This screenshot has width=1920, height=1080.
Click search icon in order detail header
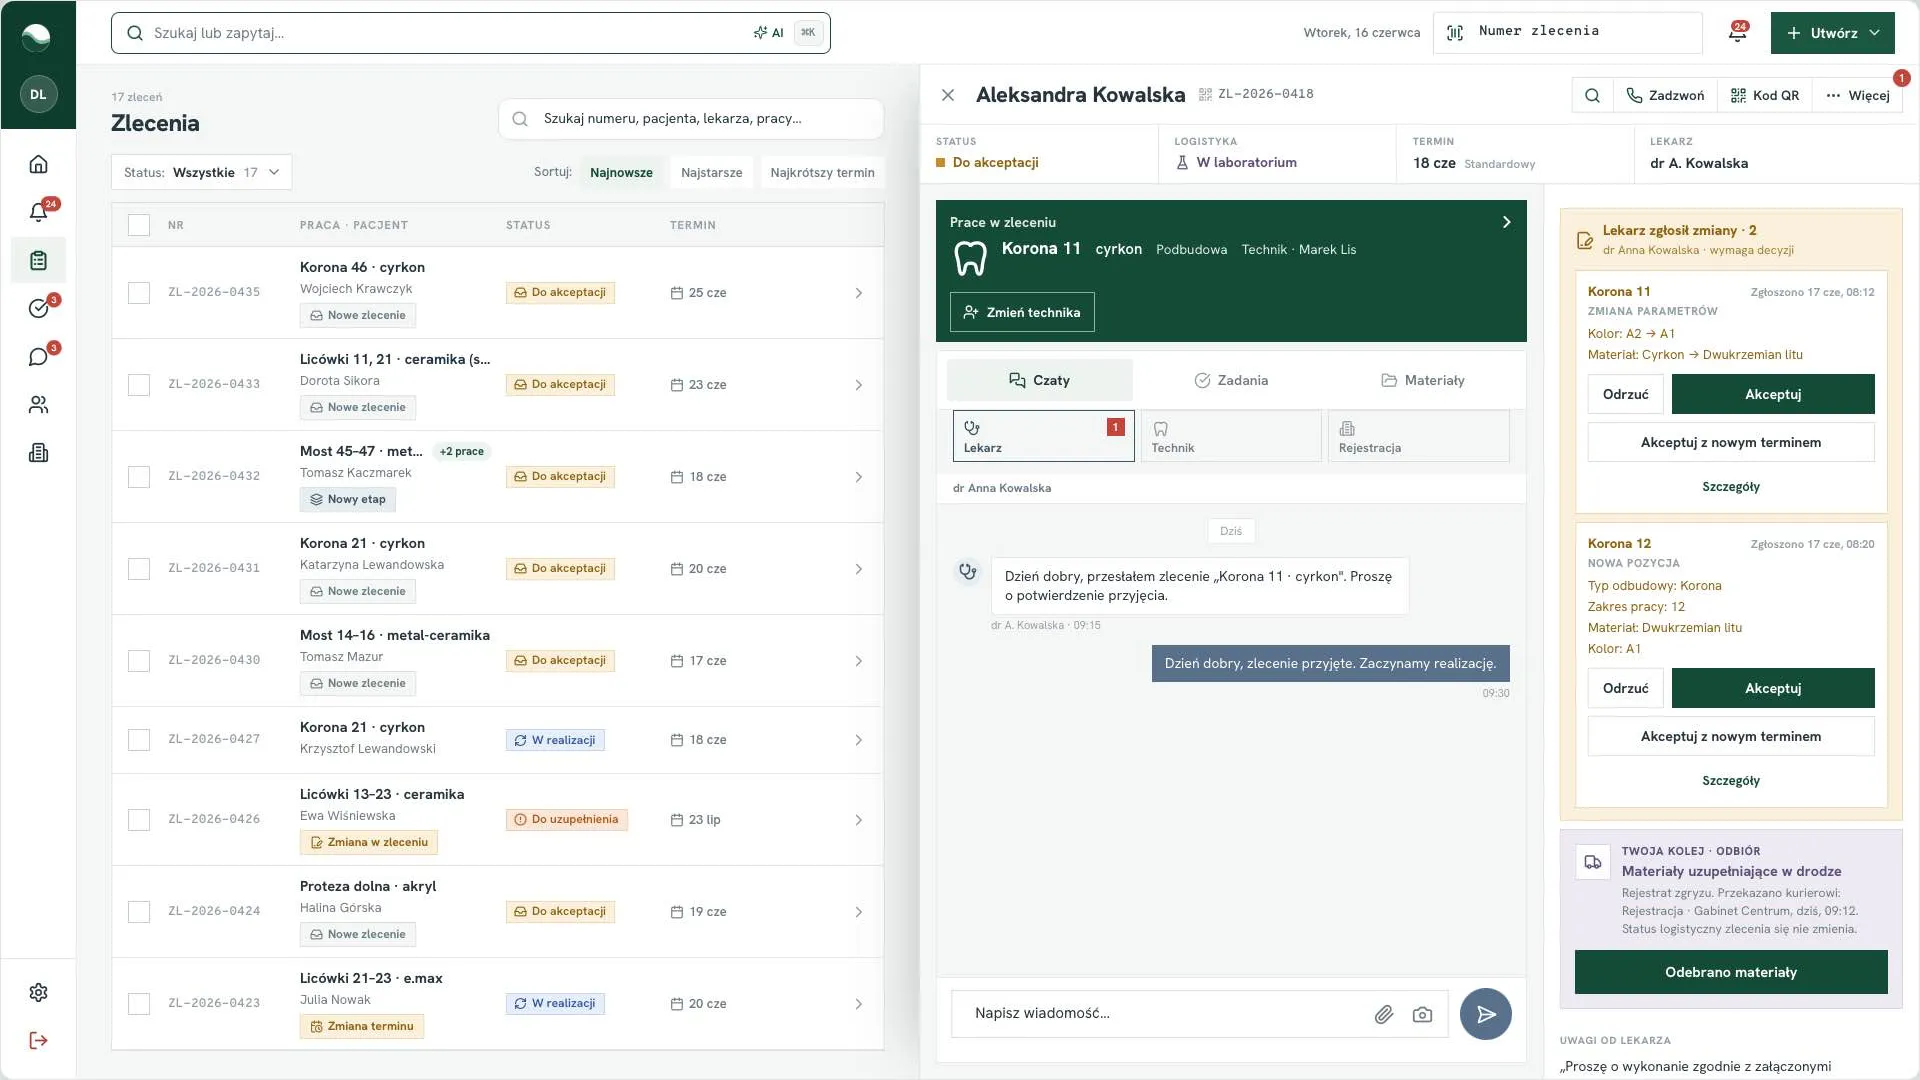point(1592,95)
